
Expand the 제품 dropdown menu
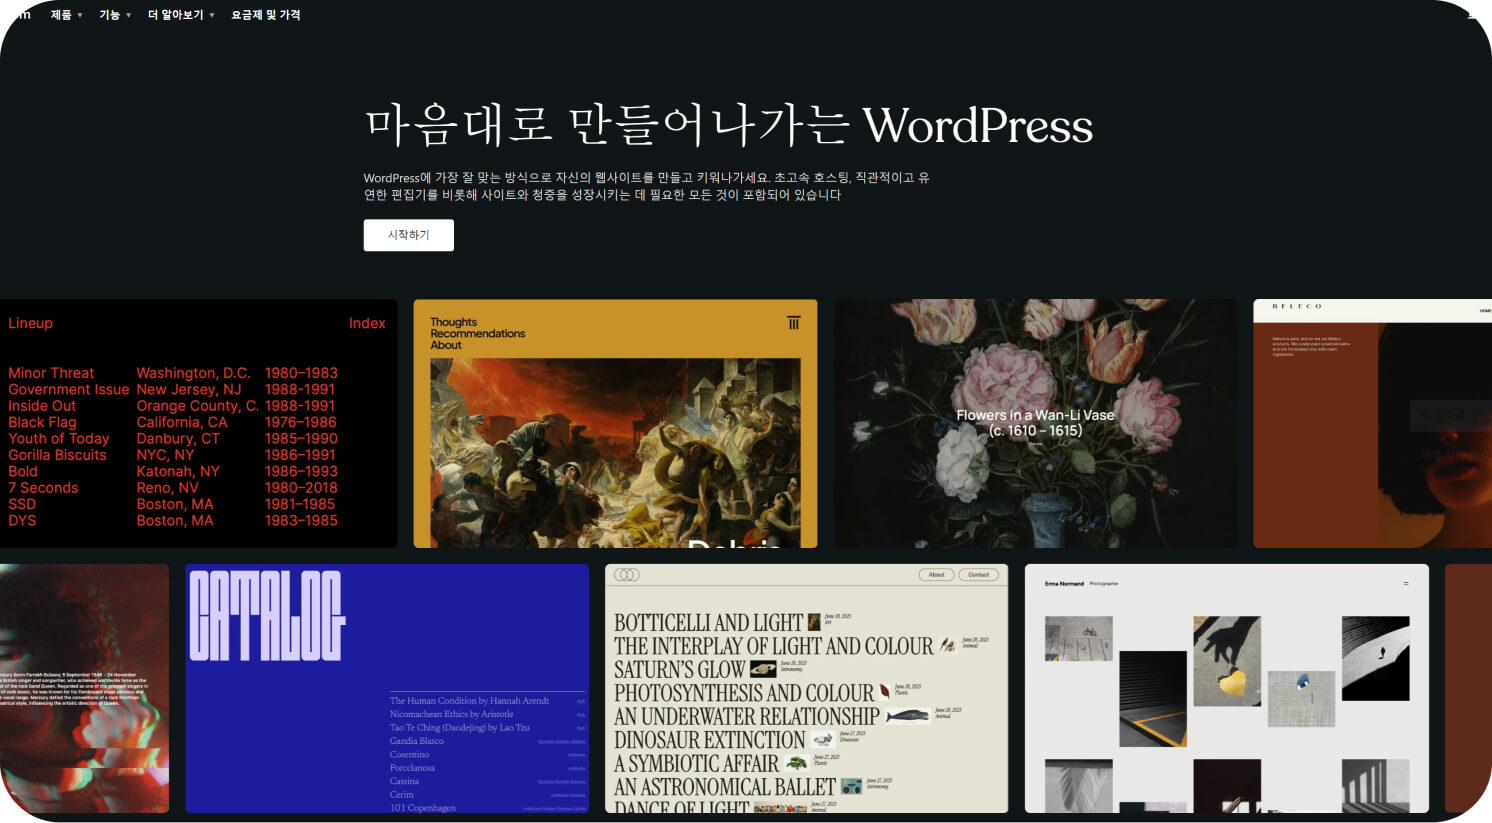point(66,15)
